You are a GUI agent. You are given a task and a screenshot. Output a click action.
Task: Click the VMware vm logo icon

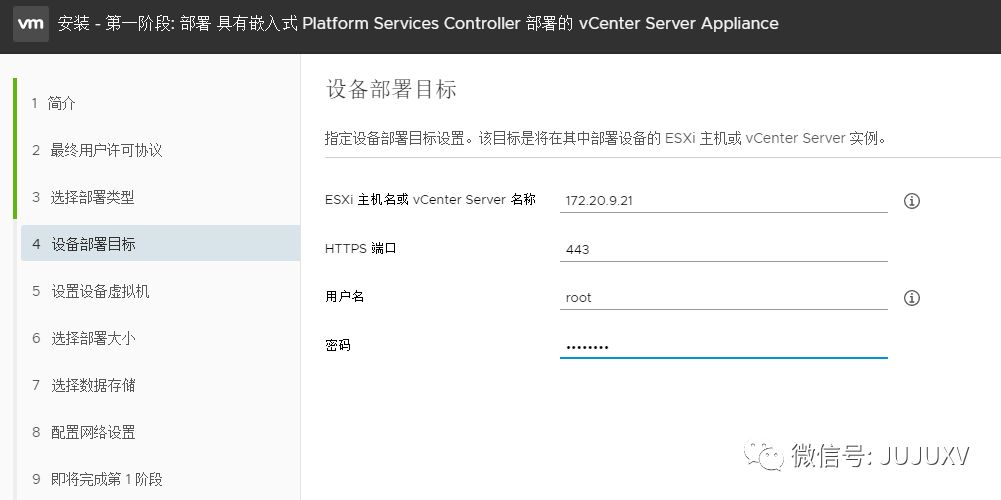tap(31, 24)
